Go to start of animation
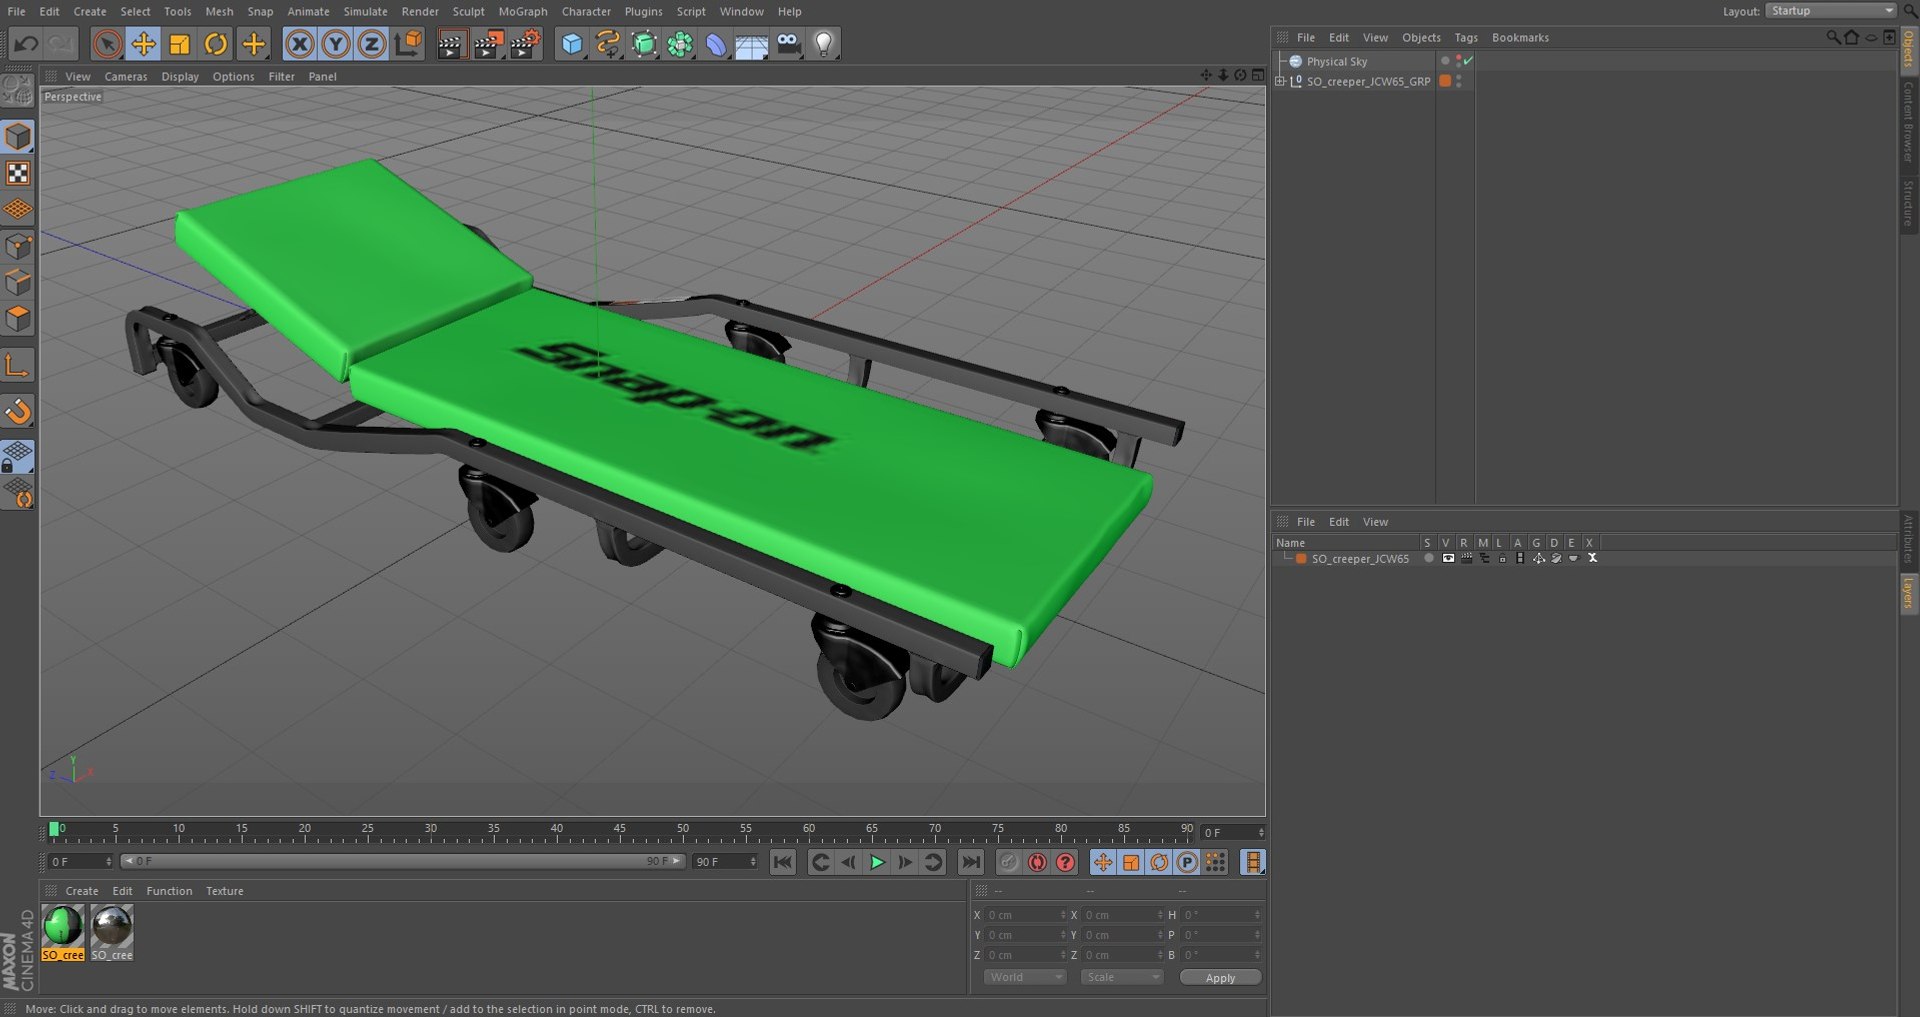 pyautogui.click(x=783, y=862)
